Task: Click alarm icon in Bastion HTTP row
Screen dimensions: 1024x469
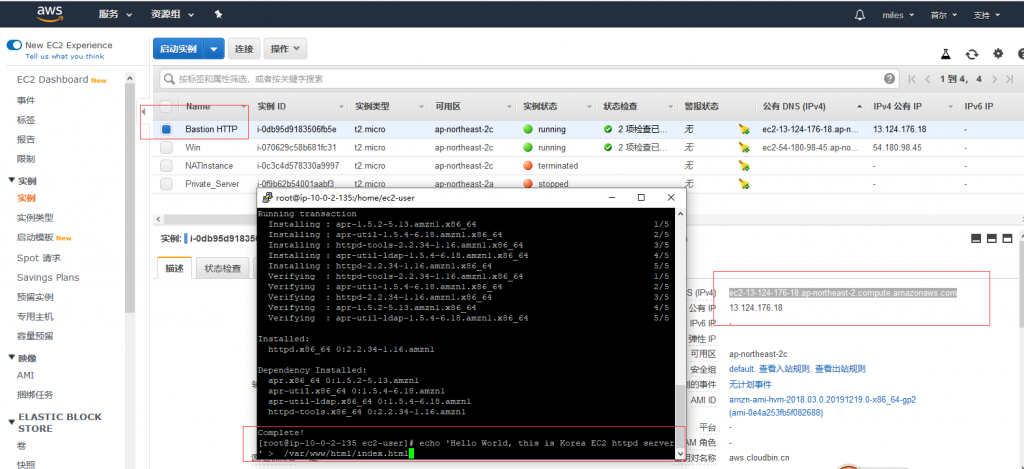Action: 744,129
